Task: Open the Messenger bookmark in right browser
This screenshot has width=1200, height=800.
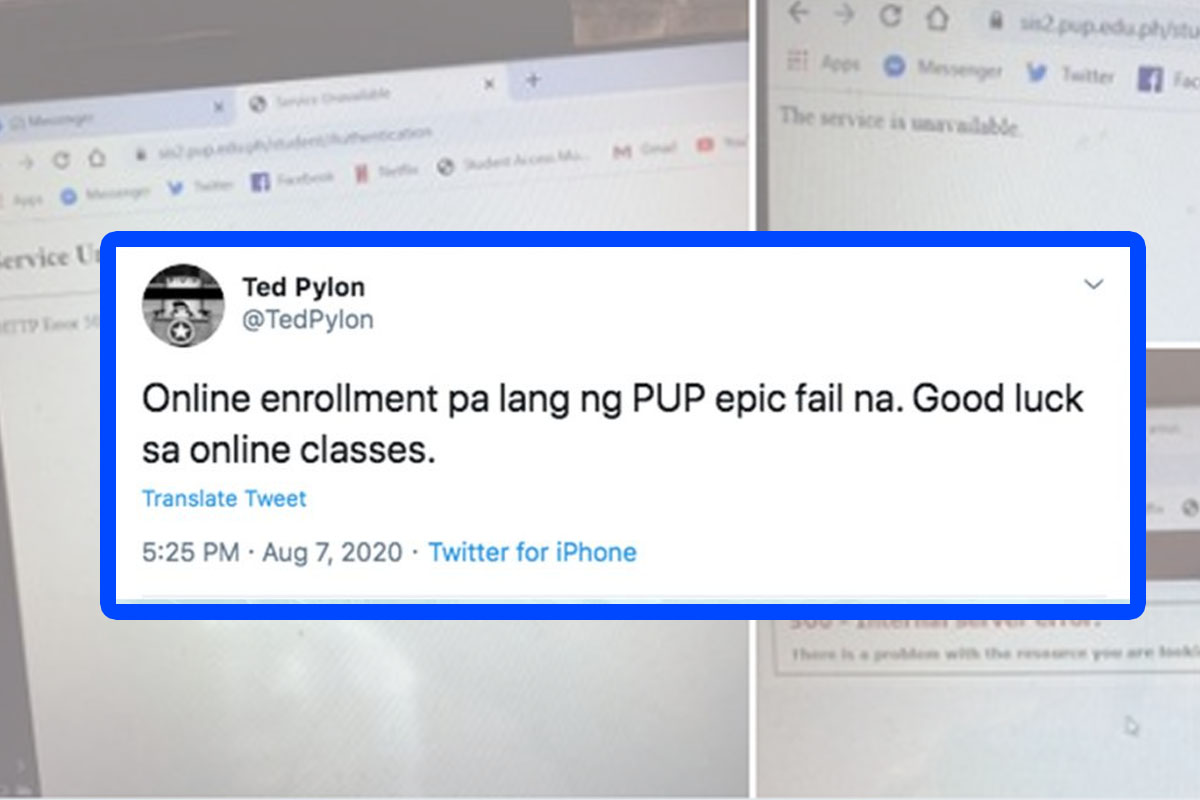Action: tap(943, 68)
